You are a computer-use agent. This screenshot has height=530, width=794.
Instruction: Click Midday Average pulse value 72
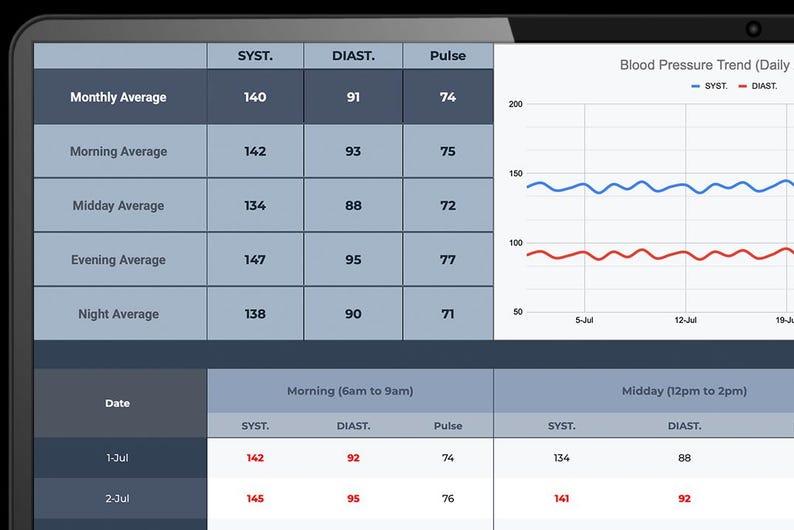[448, 206]
